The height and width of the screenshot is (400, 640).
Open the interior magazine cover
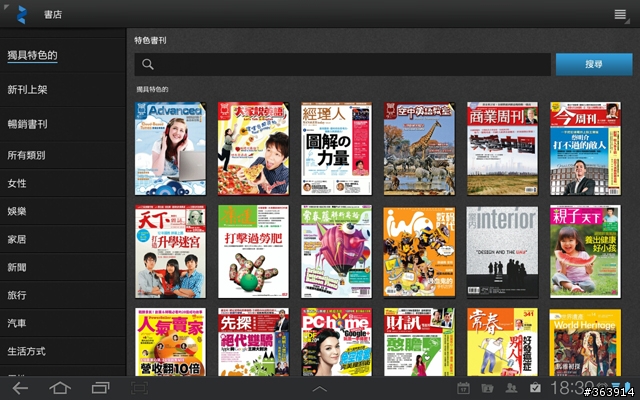pyautogui.click(x=502, y=252)
